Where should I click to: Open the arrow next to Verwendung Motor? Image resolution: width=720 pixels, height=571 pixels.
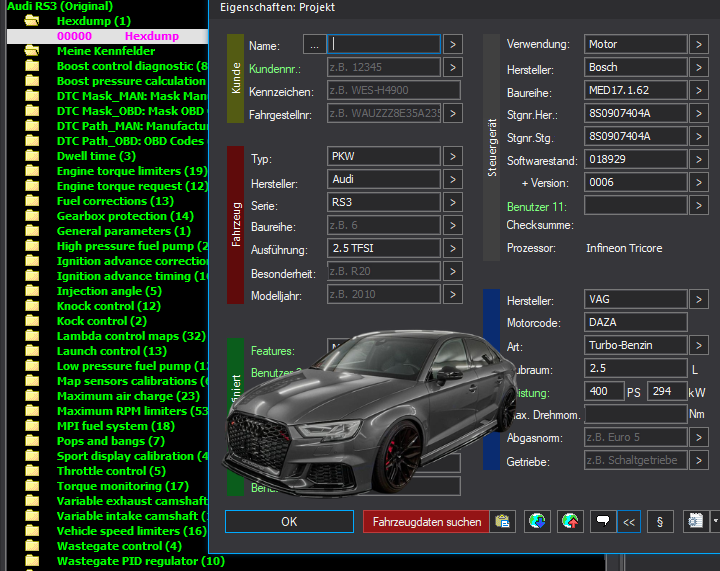[x=699, y=45]
